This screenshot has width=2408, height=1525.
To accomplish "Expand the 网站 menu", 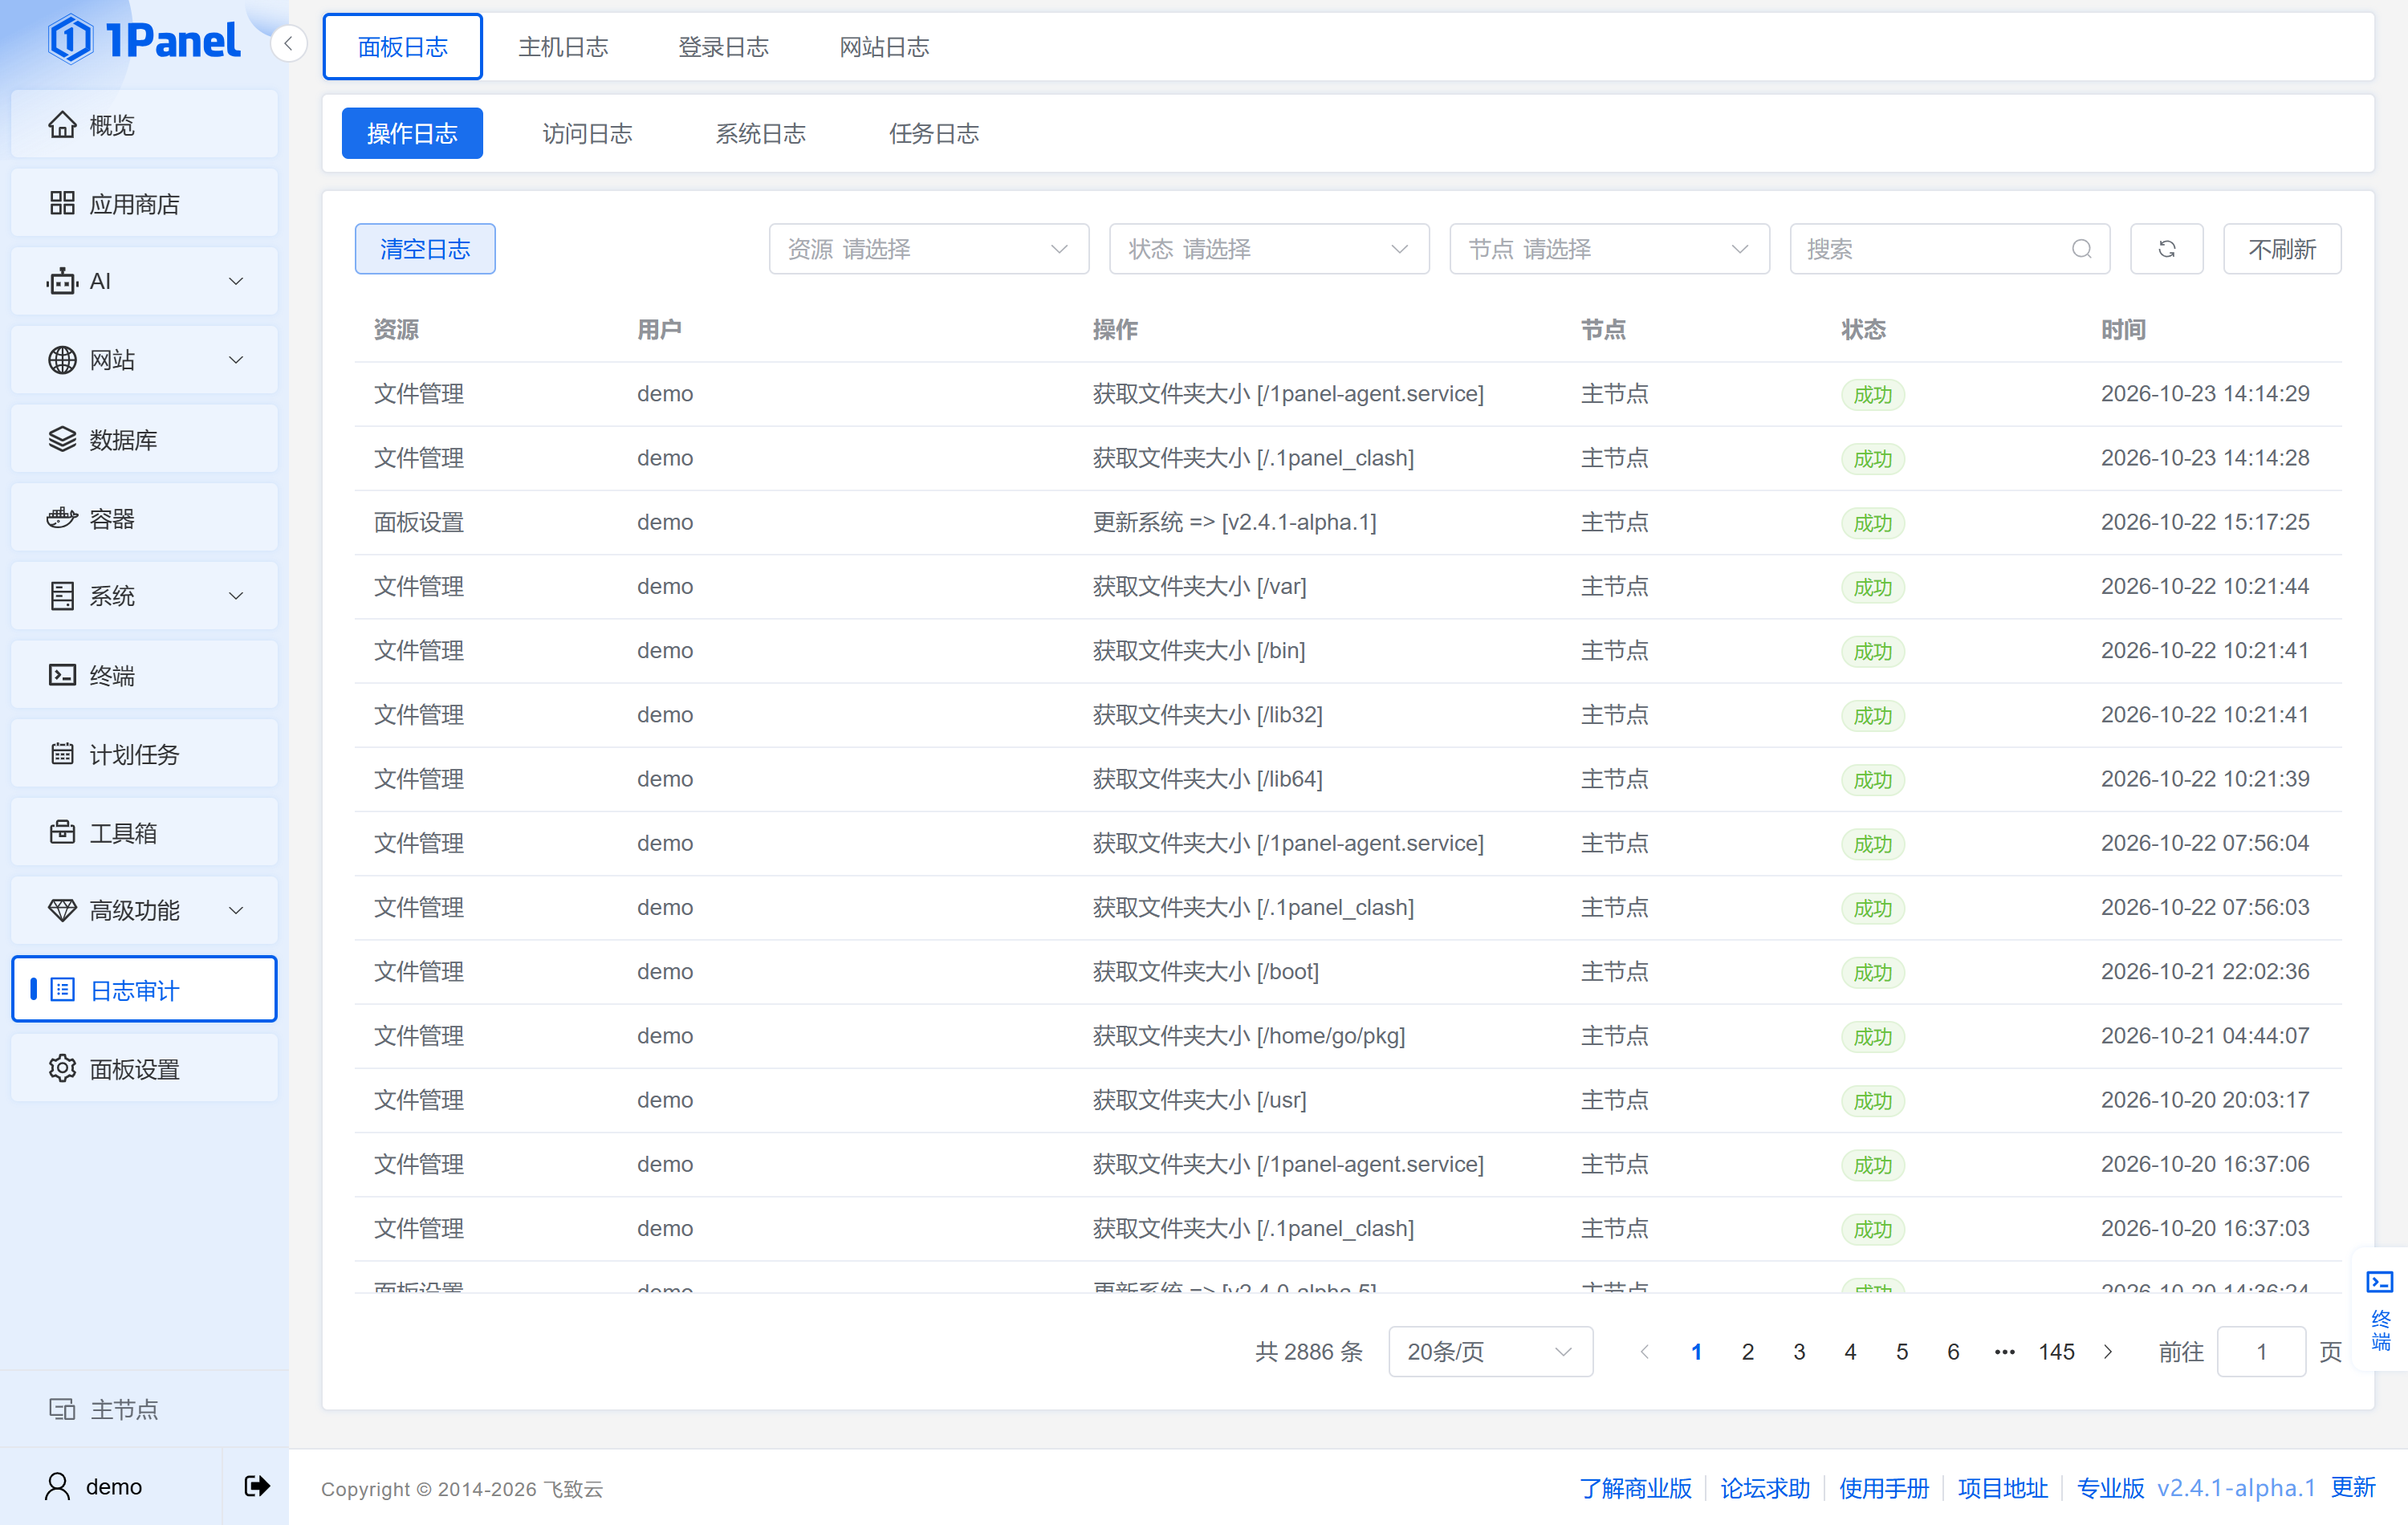I will point(144,360).
